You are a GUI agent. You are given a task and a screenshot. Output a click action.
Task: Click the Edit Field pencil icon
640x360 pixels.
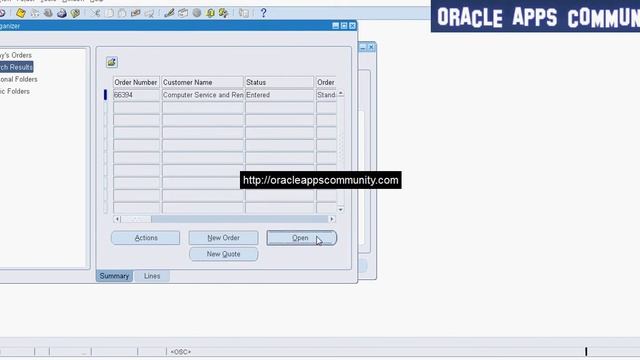click(x=169, y=13)
